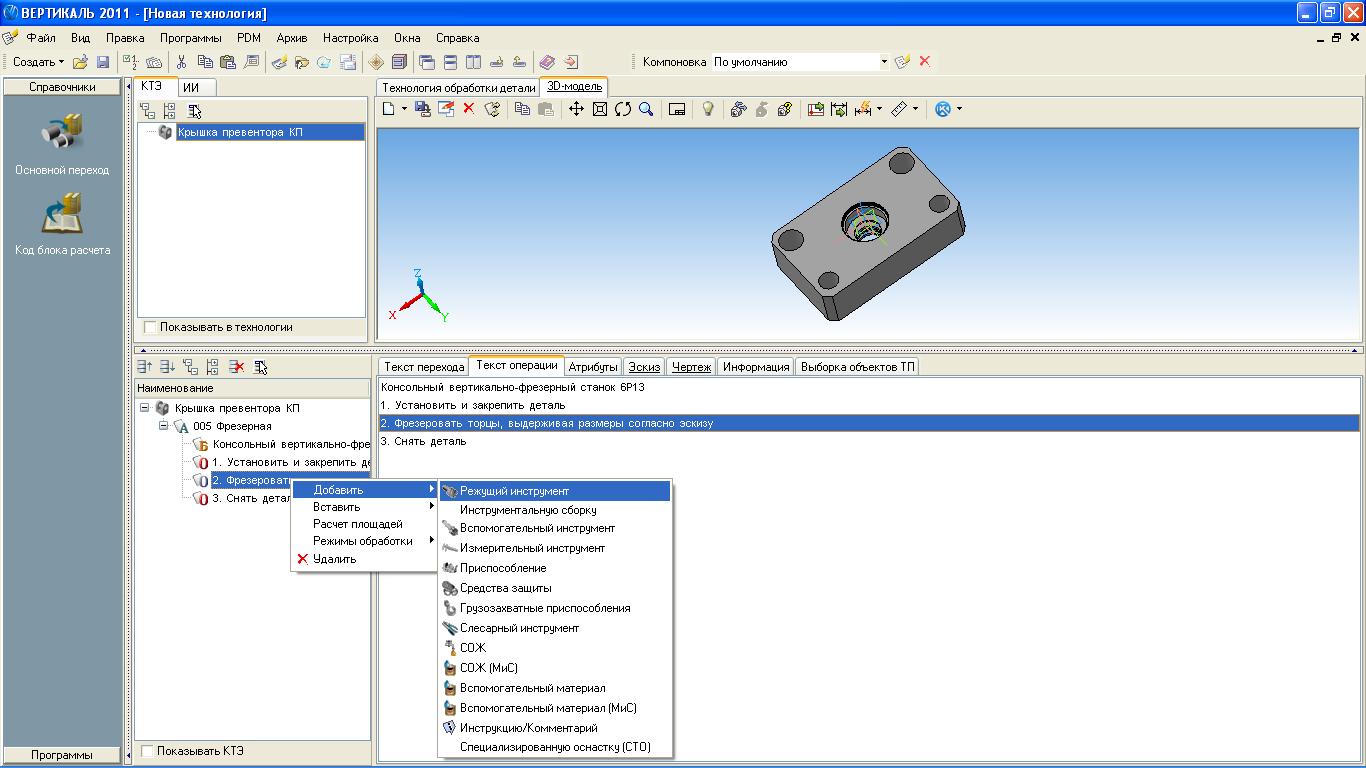Screen dimensions: 1366x768
Task: Click the scissors cut icon
Action: [x=182, y=62]
